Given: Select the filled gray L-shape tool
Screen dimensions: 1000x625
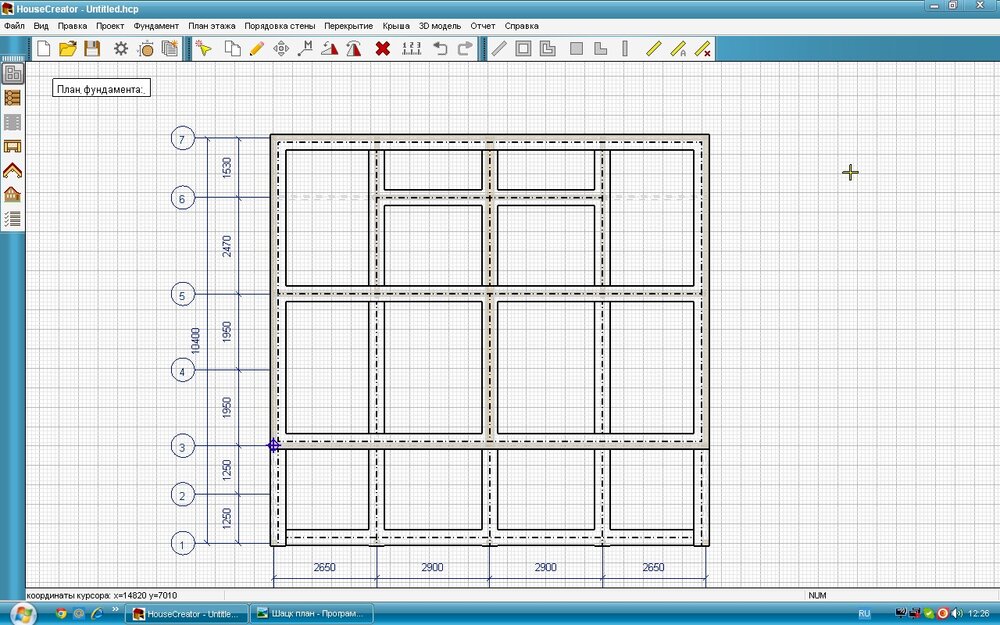Looking at the screenshot, I should 601,48.
